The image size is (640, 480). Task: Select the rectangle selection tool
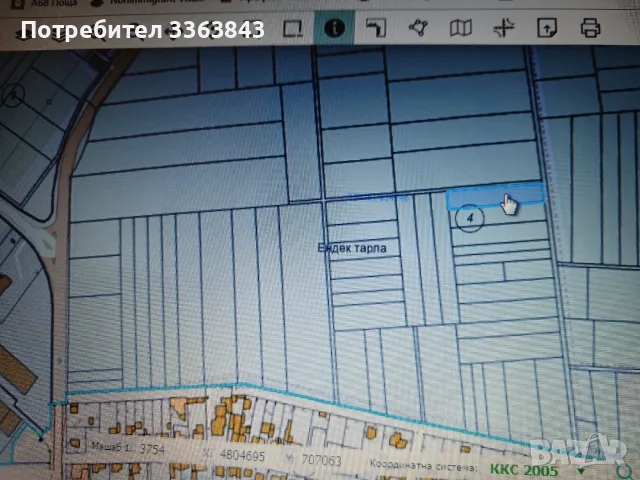[293, 29]
